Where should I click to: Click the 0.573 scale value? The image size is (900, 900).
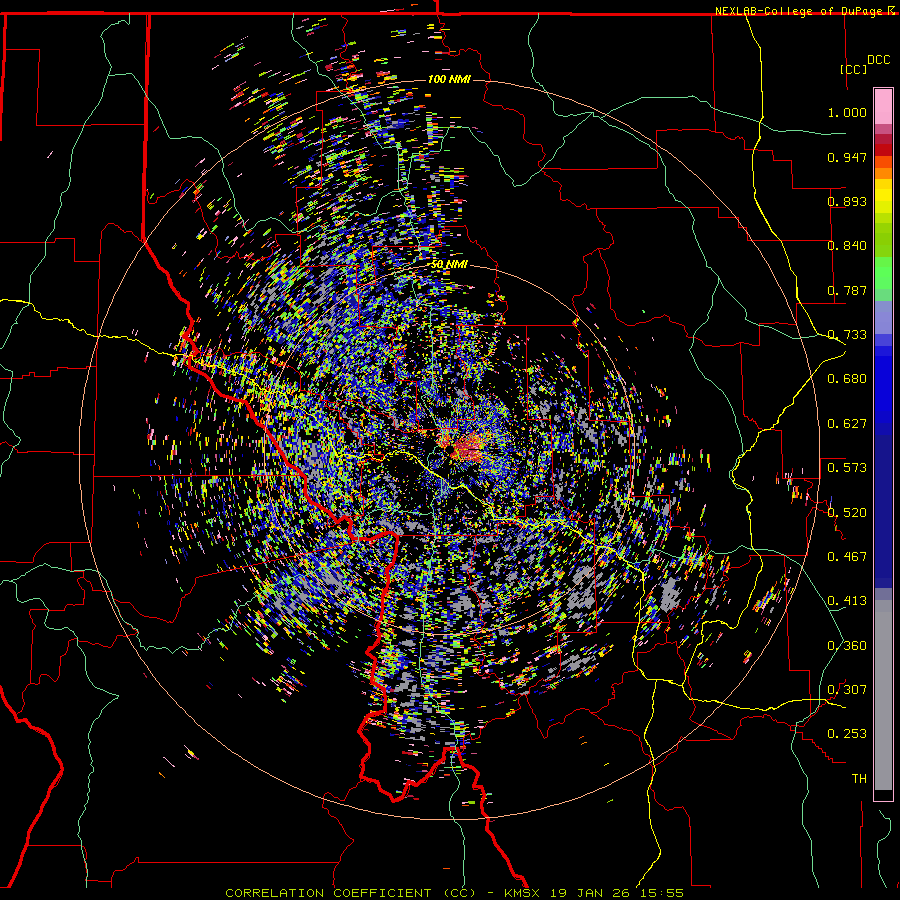point(847,468)
